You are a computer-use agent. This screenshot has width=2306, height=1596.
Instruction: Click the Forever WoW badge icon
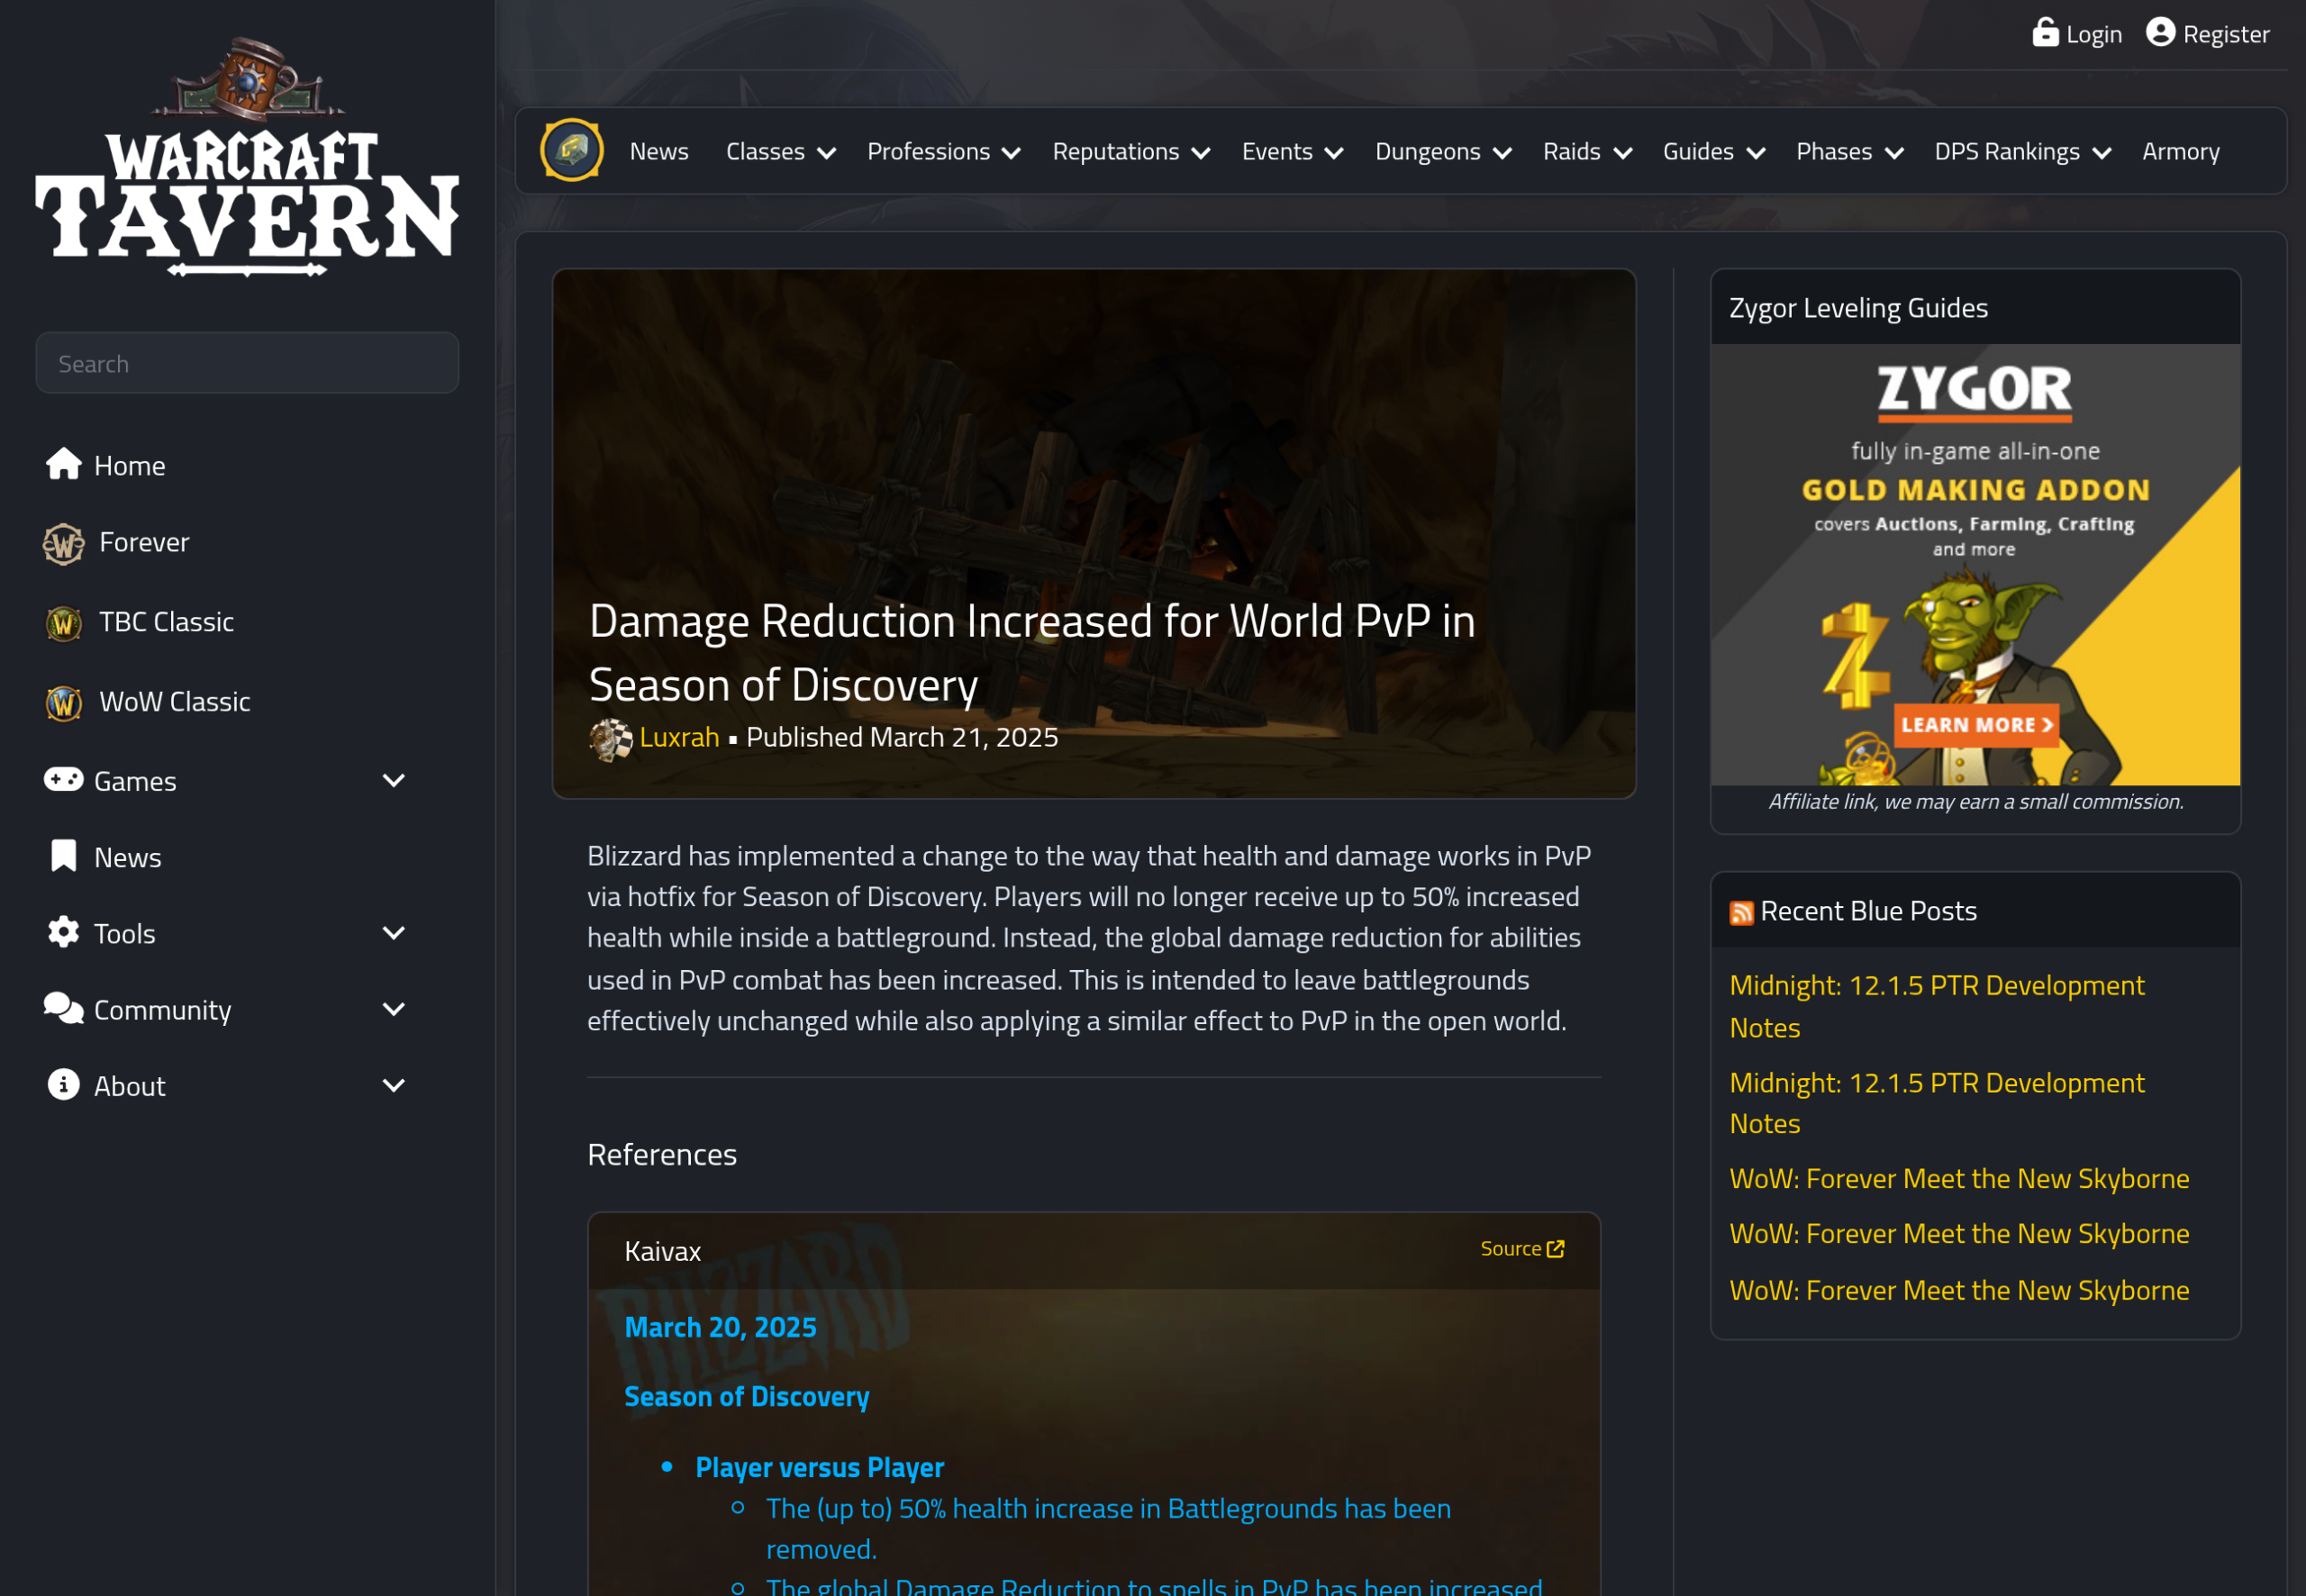(64, 543)
